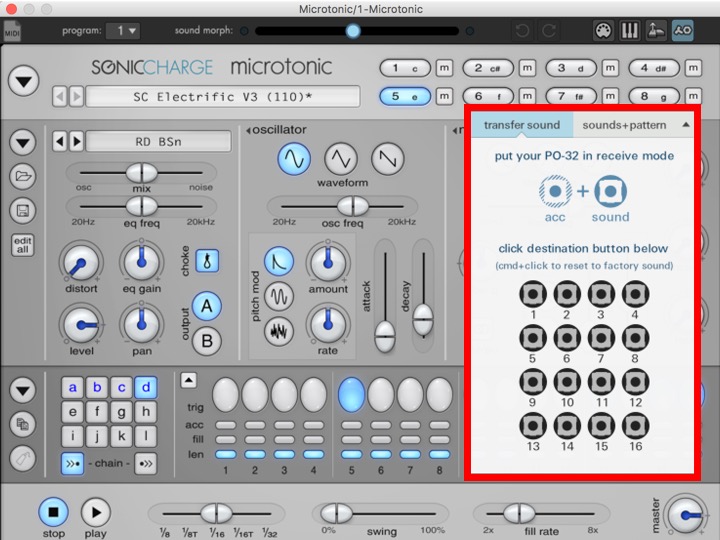The image size is (720, 540).
Task: Click the redo arrow icon
Action: 549,31
